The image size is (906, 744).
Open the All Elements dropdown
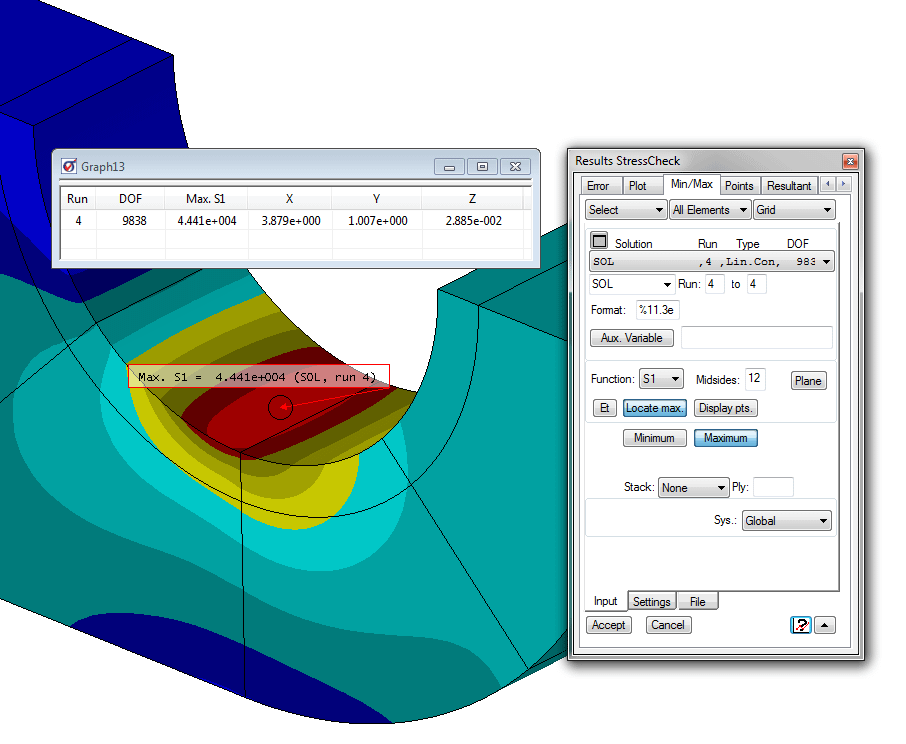709,209
